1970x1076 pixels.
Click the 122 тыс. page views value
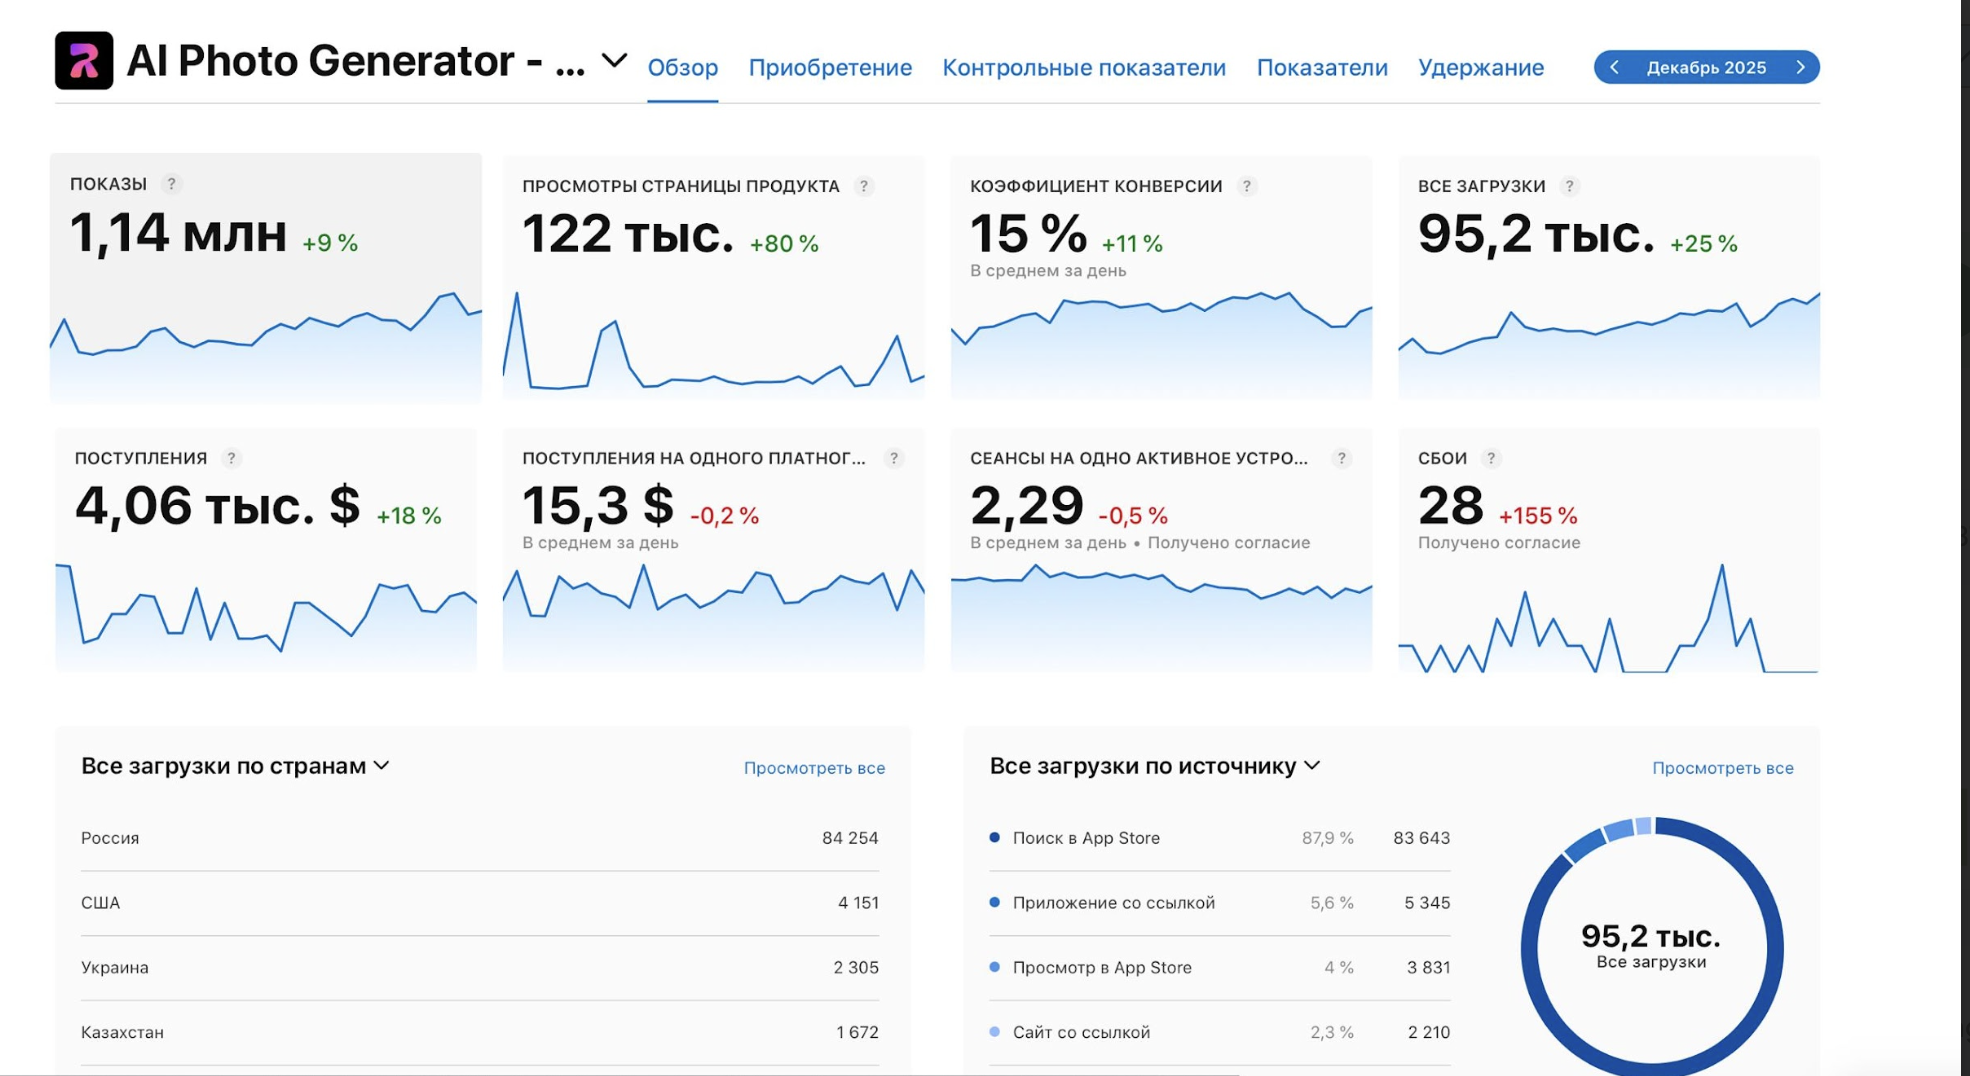628,234
